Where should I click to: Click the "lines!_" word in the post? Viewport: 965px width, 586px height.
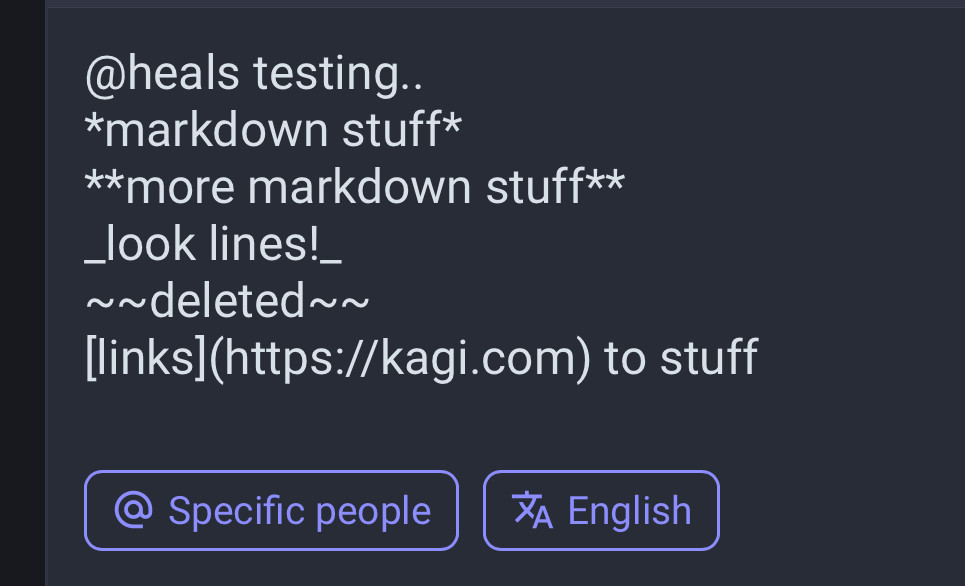(x=276, y=244)
